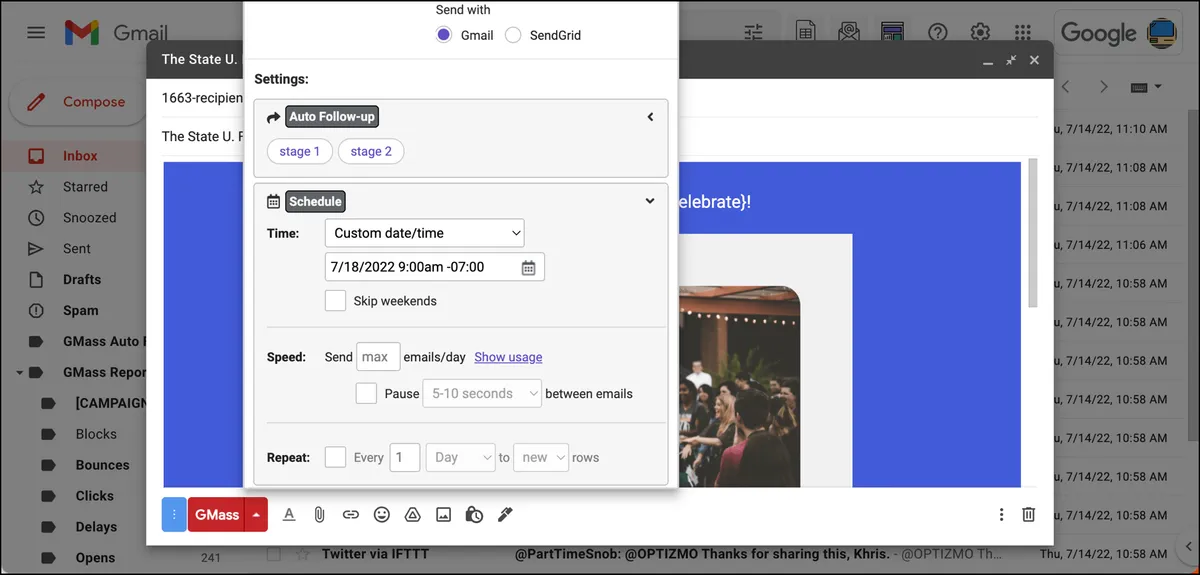Open more compose options three-dot menu
The image size is (1200, 575).
click(1001, 514)
